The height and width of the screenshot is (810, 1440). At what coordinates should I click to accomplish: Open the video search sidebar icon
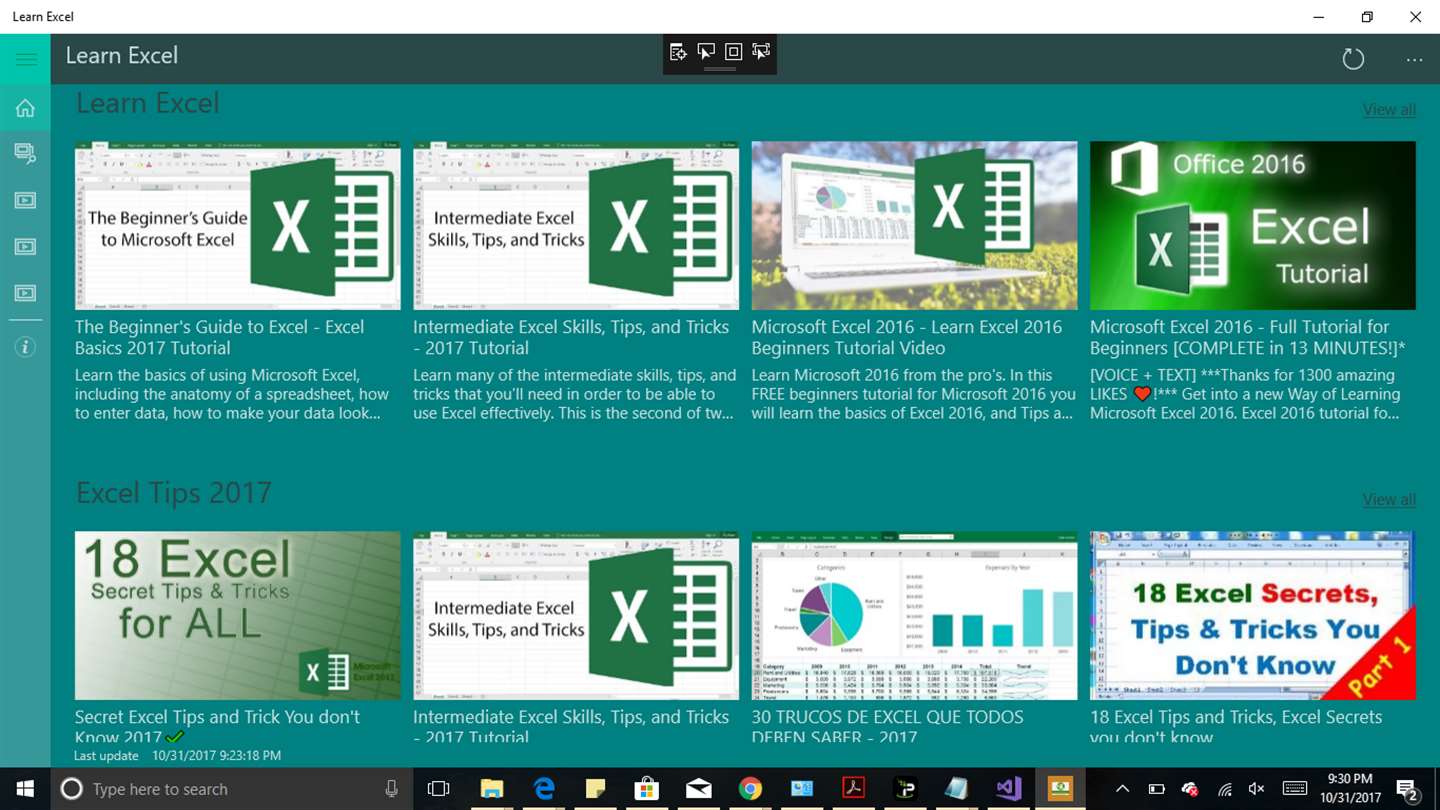[25, 153]
